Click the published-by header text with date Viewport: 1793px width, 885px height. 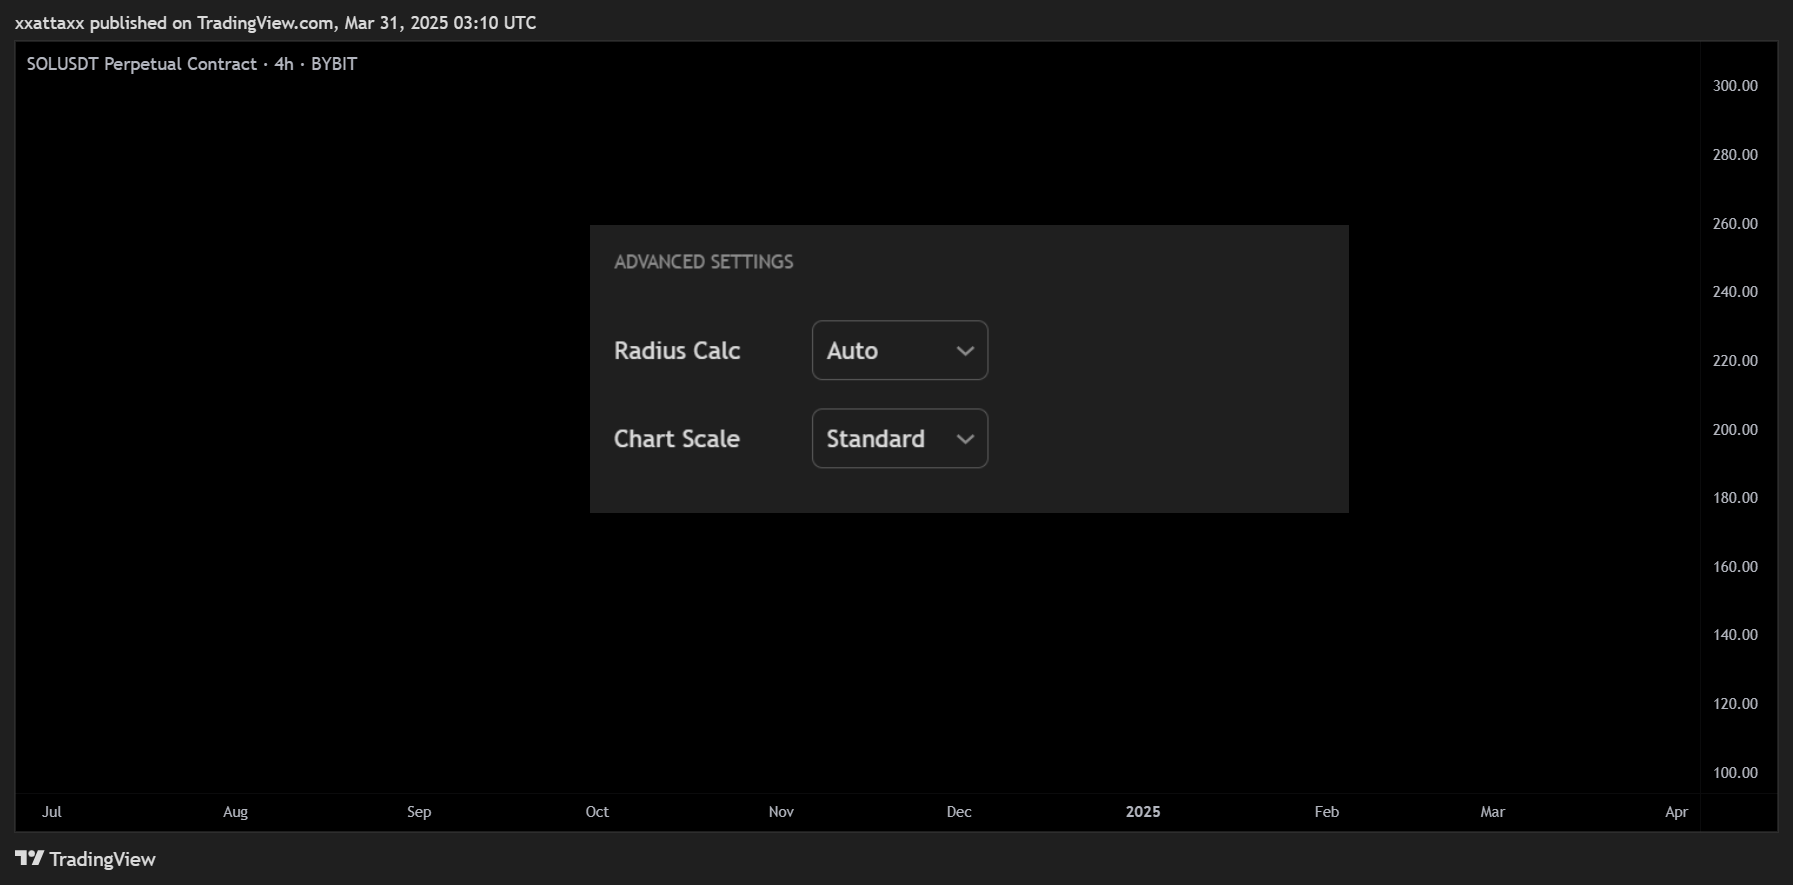(x=276, y=23)
